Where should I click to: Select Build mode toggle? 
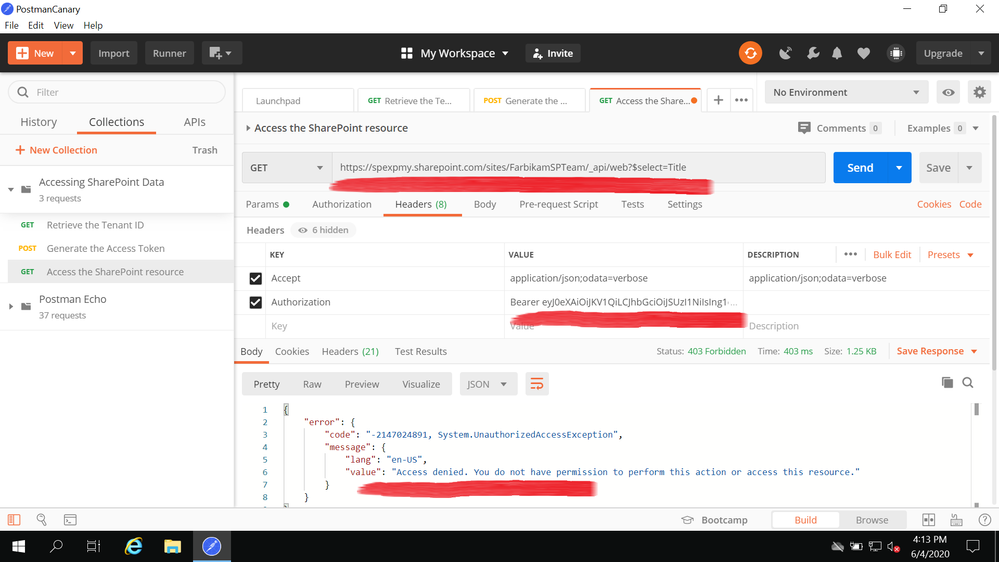pos(805,520)
